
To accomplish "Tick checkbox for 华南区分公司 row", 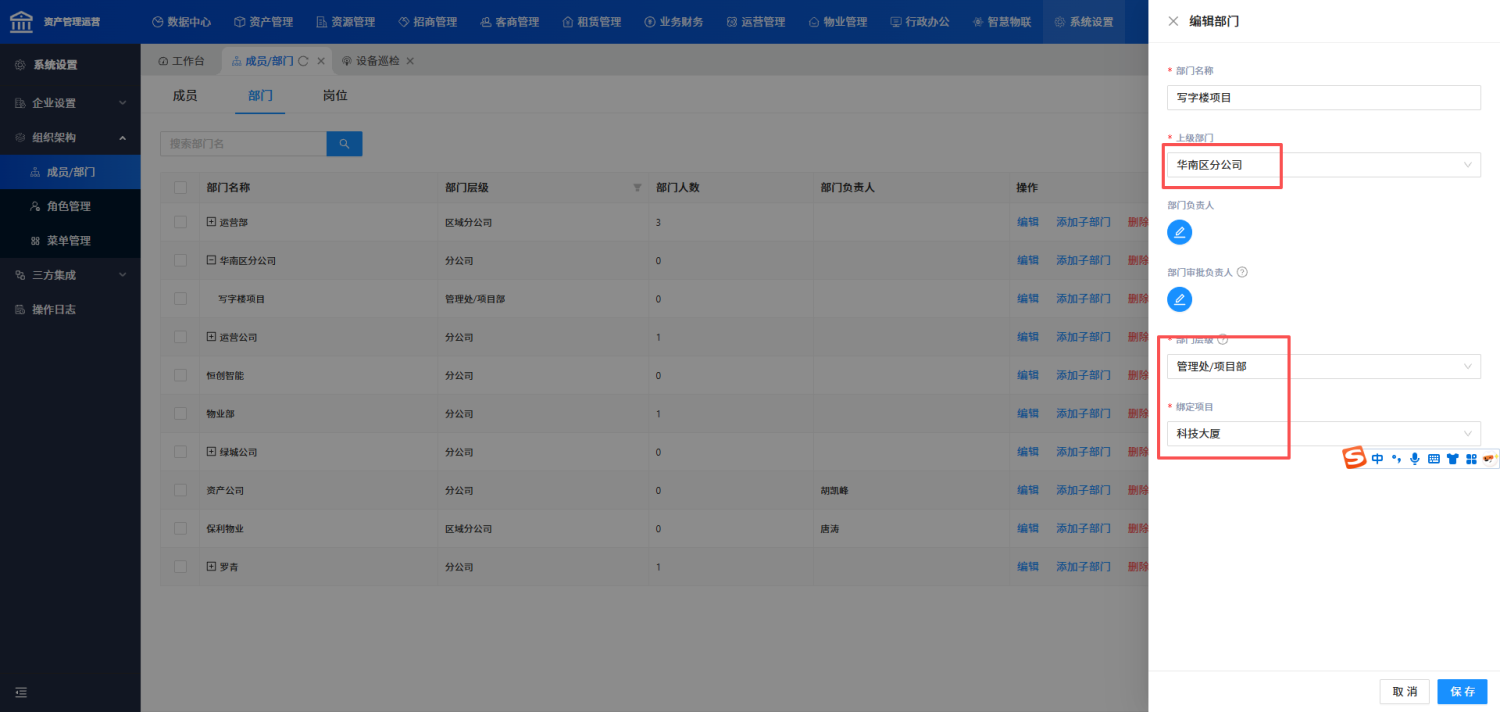I will coord(180,260).
